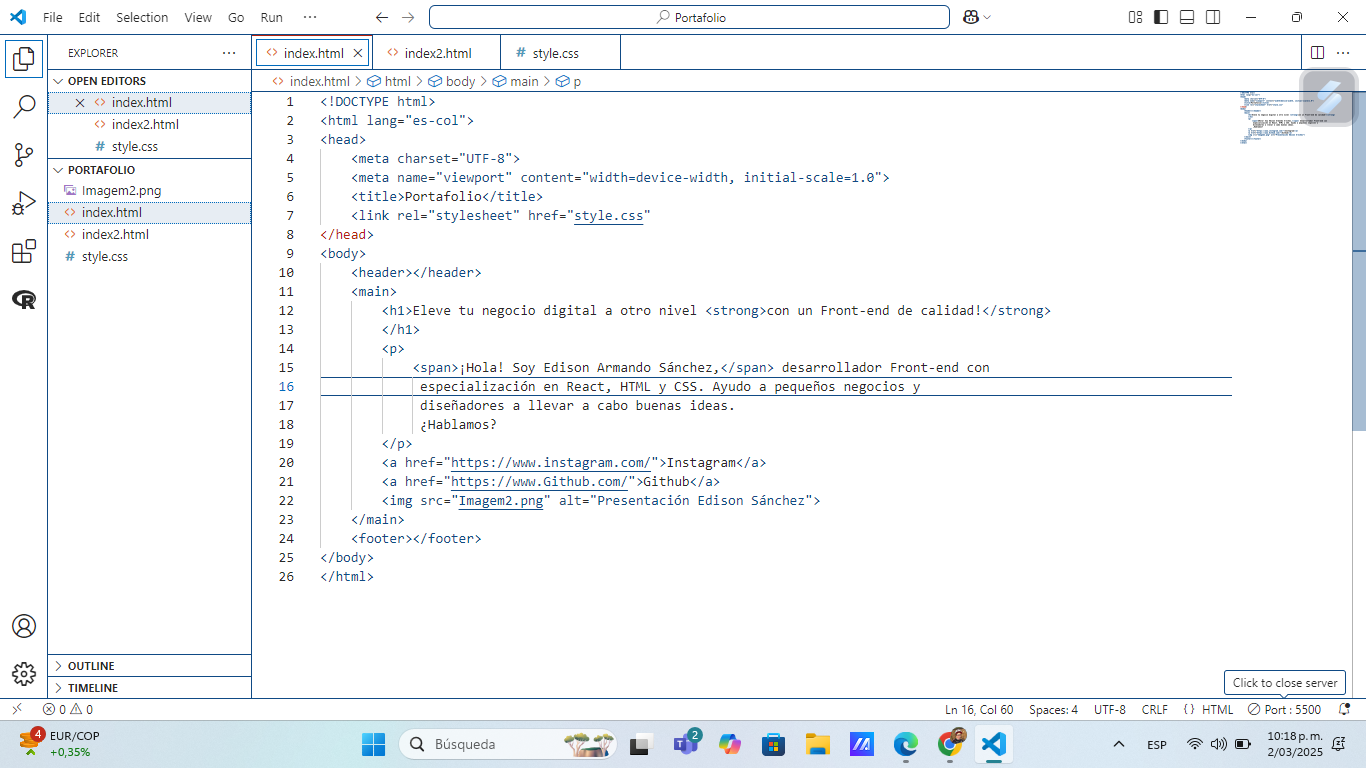
Task: Open Imagem2.png in the Explorer
Action: 121,190
